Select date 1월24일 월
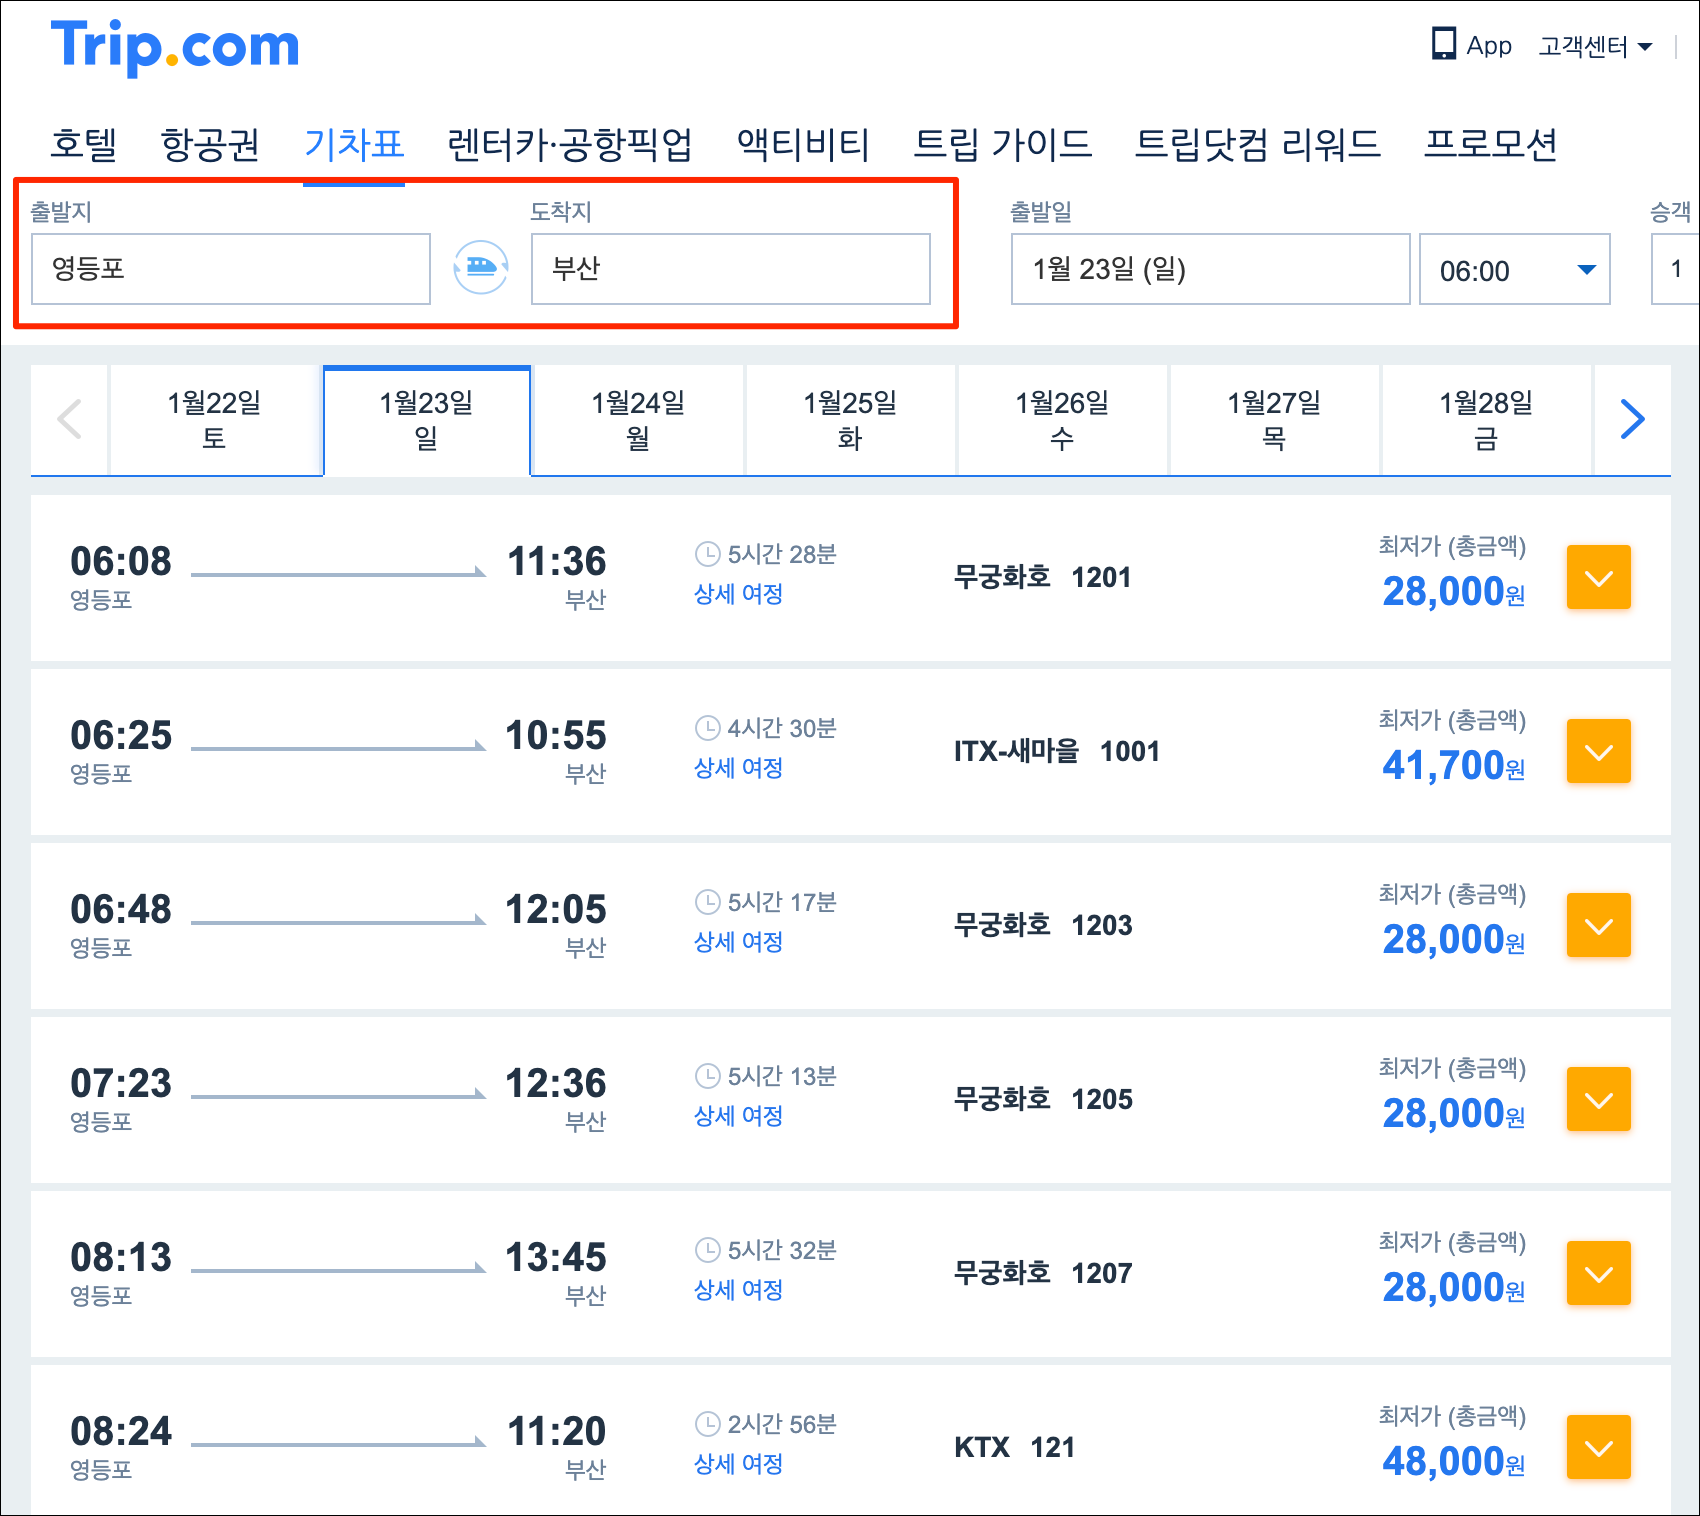1700x1516 pixels. point(639,420)
